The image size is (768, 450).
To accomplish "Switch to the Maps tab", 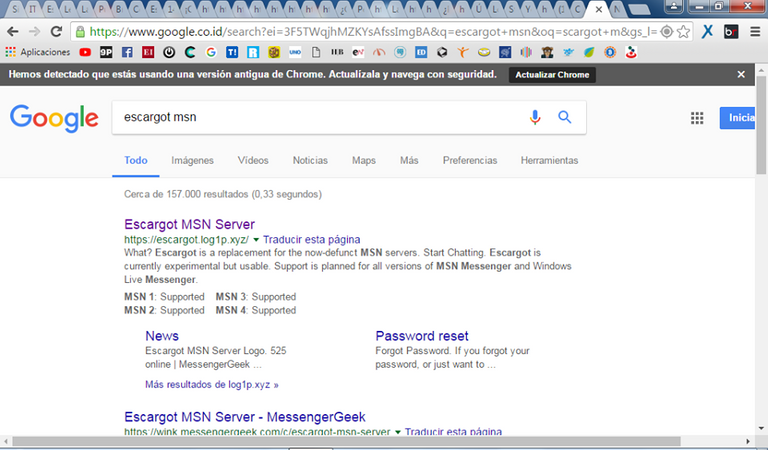I will pyautogui.click(x=364, y=161).
